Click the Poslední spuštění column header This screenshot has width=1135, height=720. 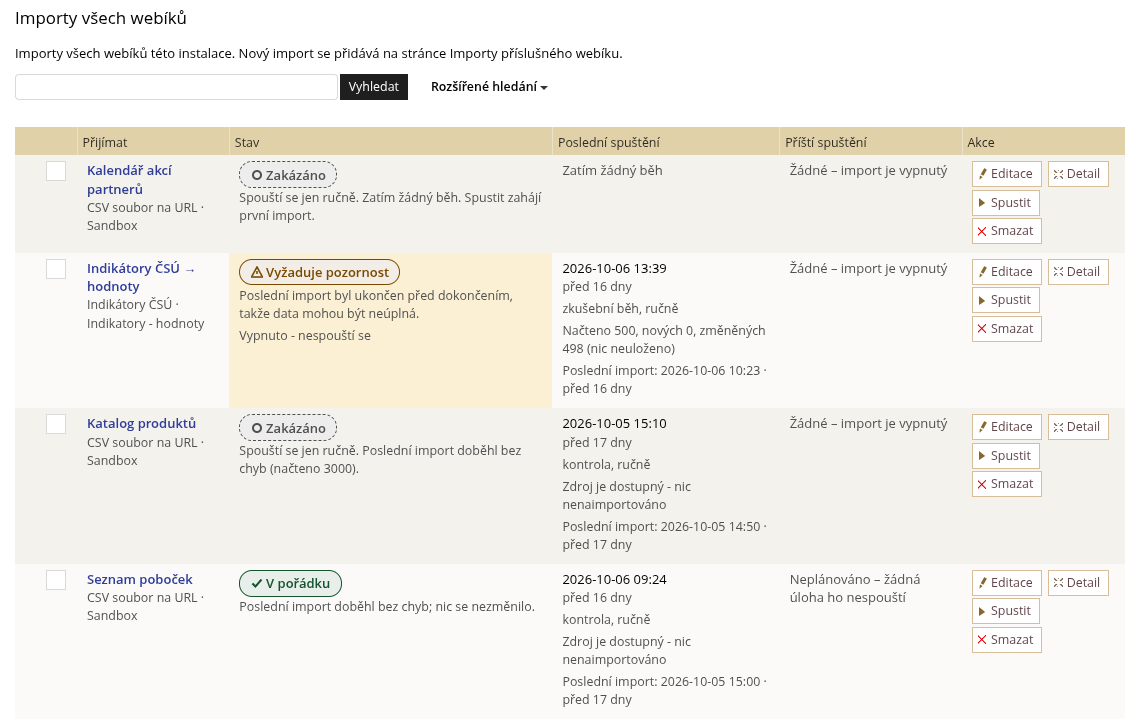609,143
